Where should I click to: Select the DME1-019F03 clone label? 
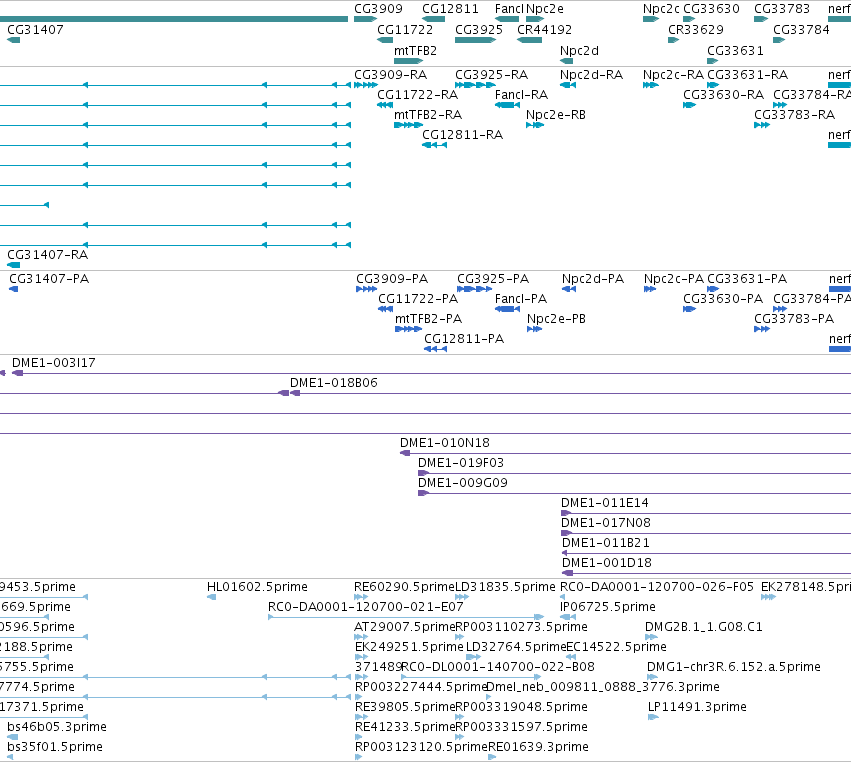tap(461, 463)
